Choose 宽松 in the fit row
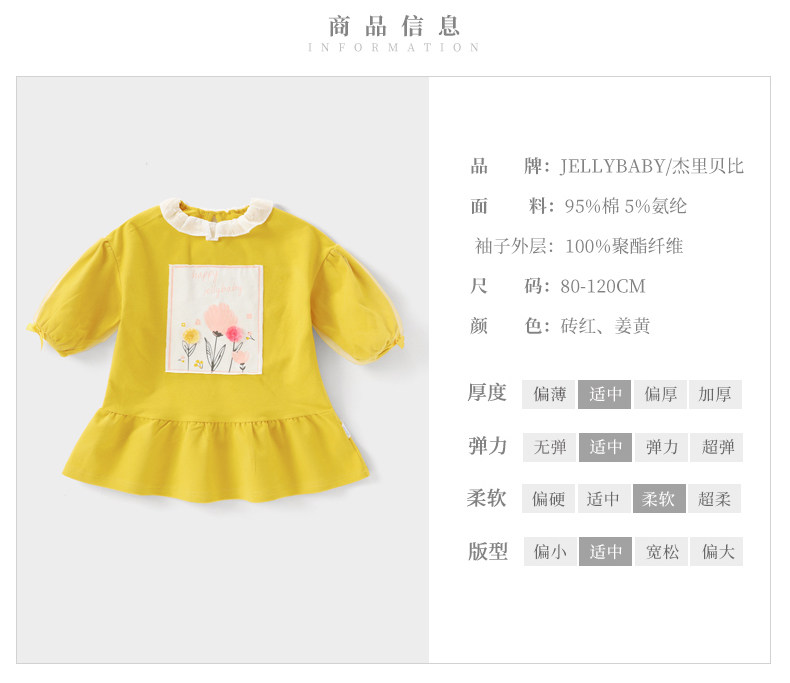 [x=661, y=552]
